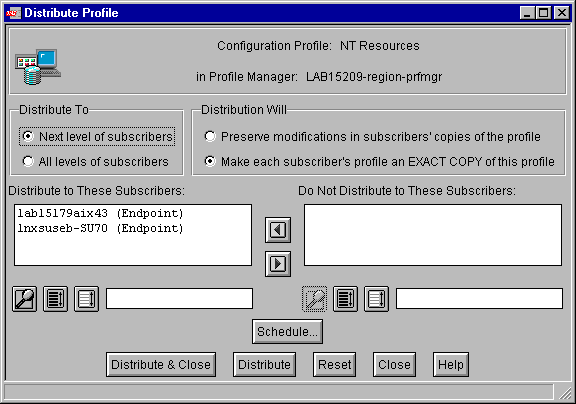
Task: Click deselect-all icon under Do Not Distribute list
Action: click(376, 299)
